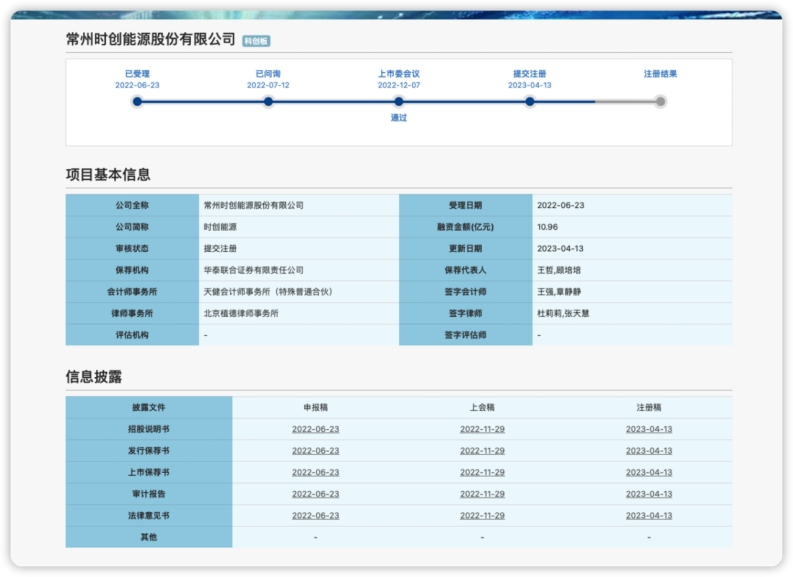Open 审计报告 注册稿 dated 2023-04-13
793x577 pixels.
click(649, 494)
